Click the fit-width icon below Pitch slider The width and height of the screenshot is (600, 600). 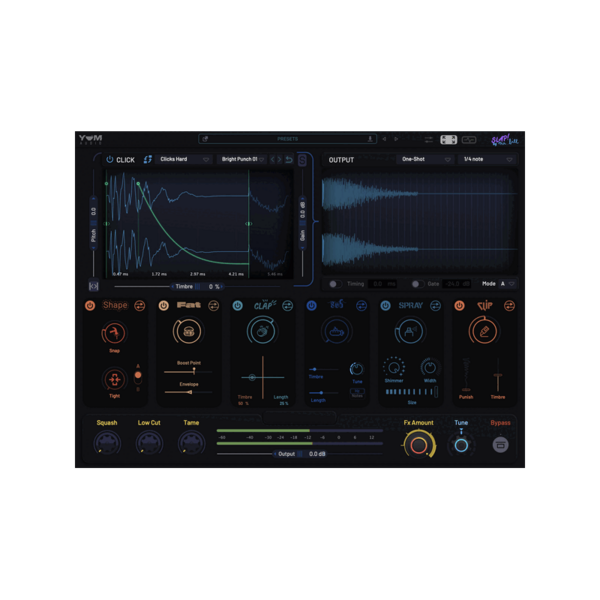[x=93, y=286]
